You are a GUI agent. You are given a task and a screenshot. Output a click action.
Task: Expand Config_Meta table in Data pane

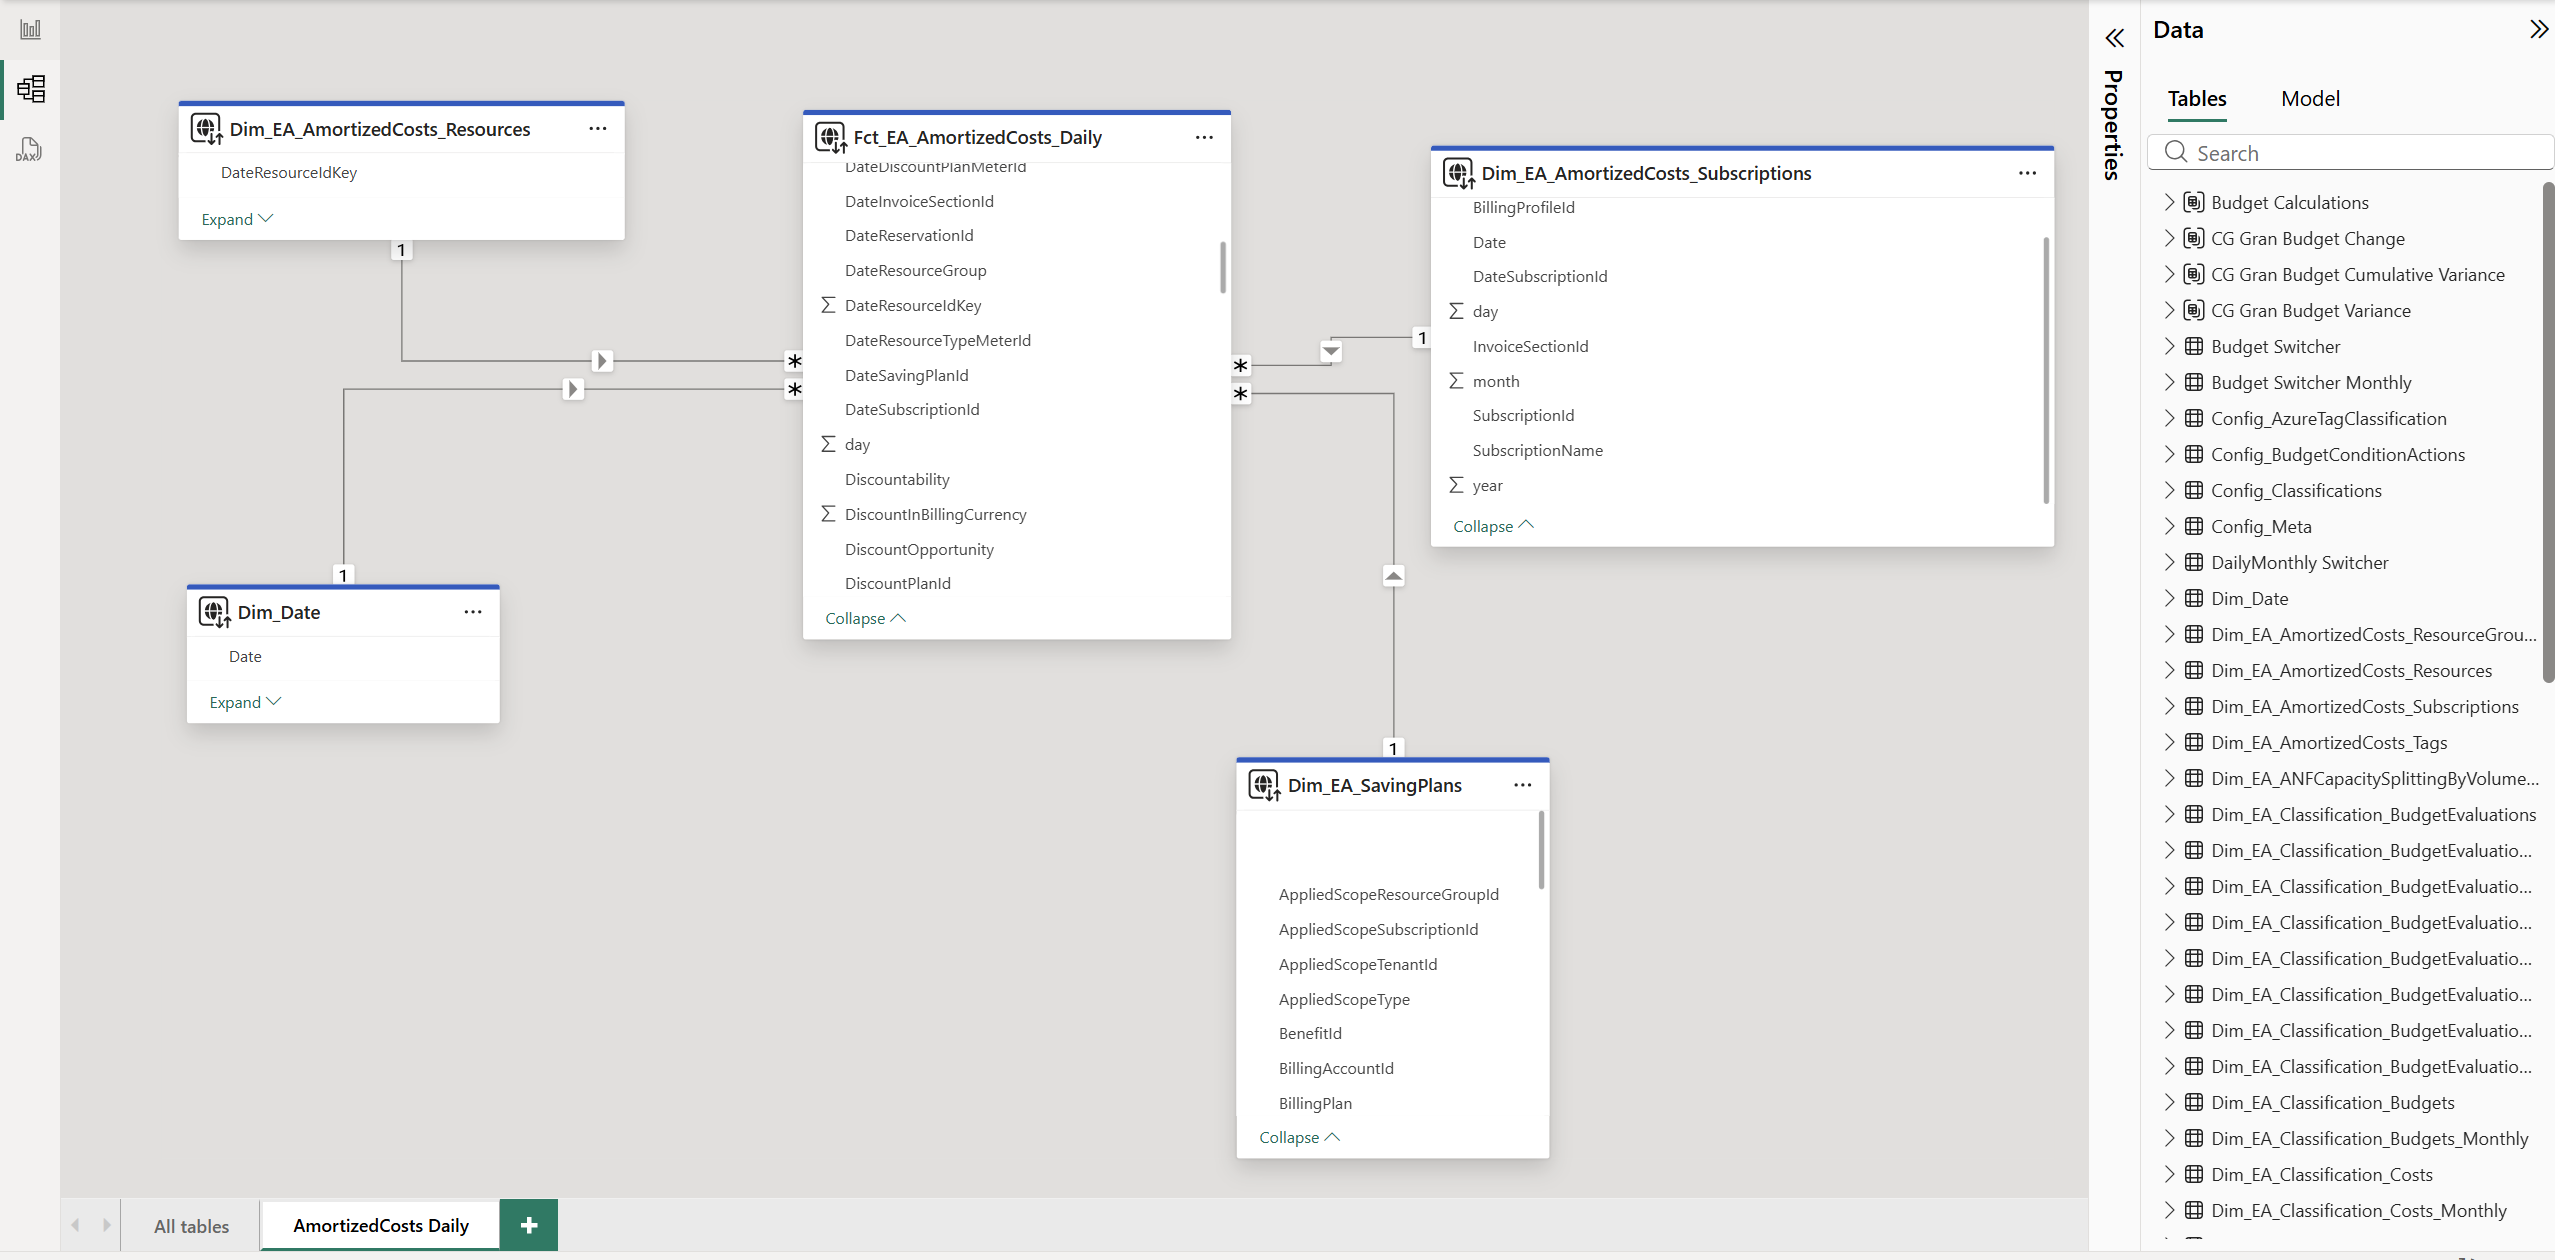(2169, 526)
